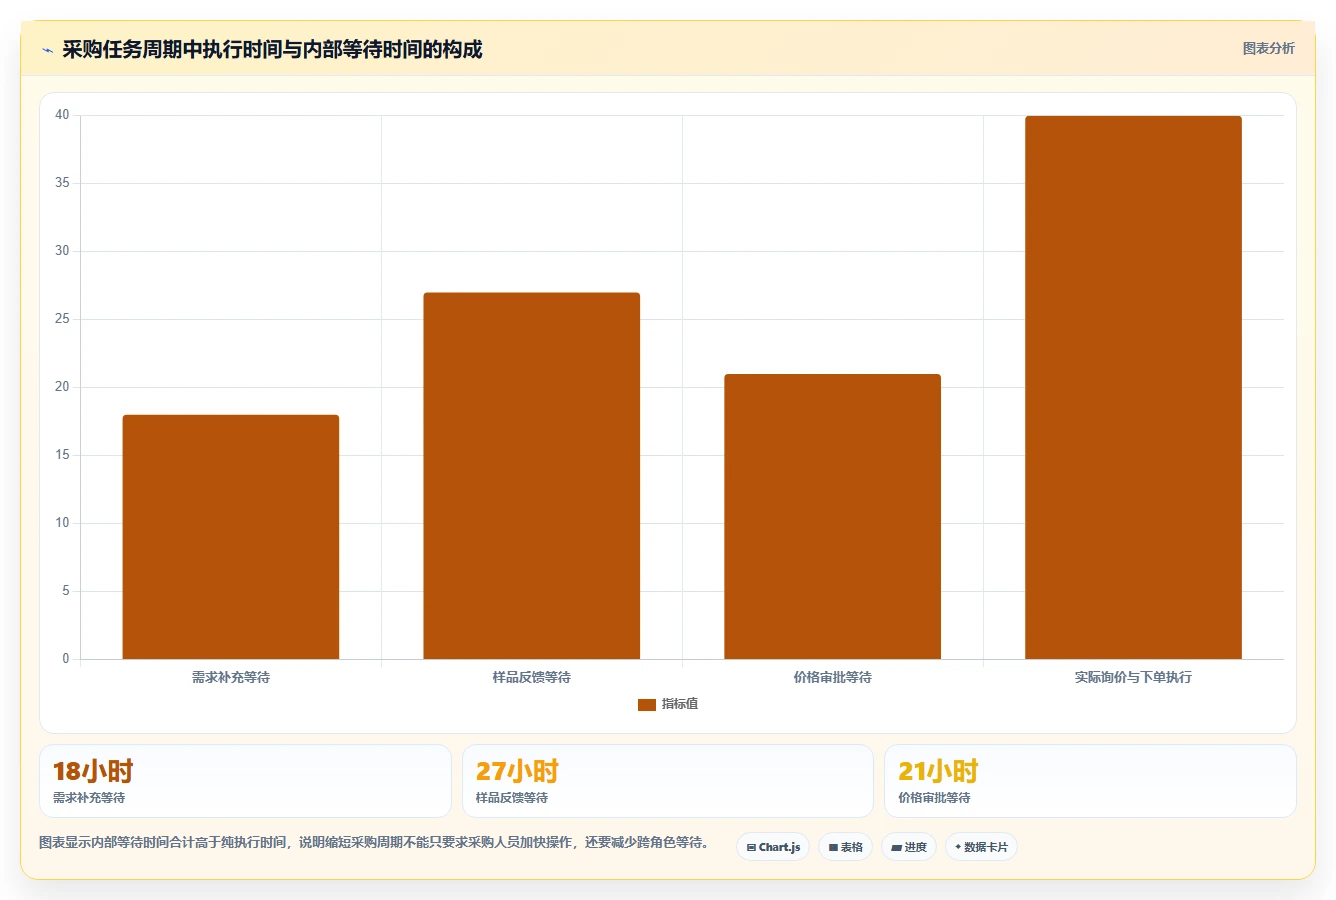
Task: Open the 27小时 样品反馈等待 data card
Action: point(668,781)
